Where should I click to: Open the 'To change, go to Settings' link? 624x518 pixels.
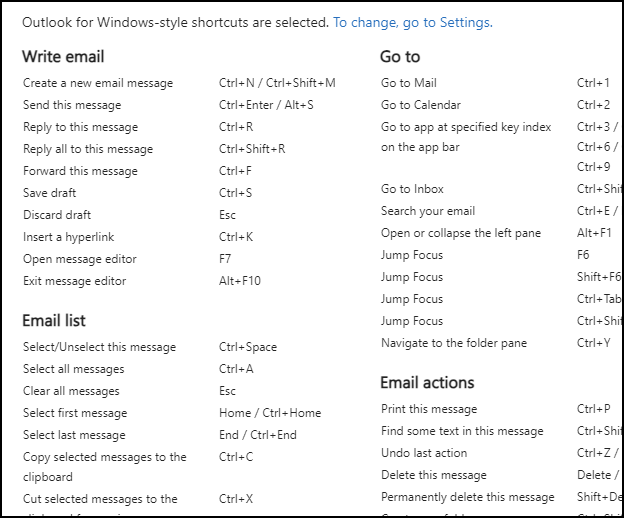(413, 23)
